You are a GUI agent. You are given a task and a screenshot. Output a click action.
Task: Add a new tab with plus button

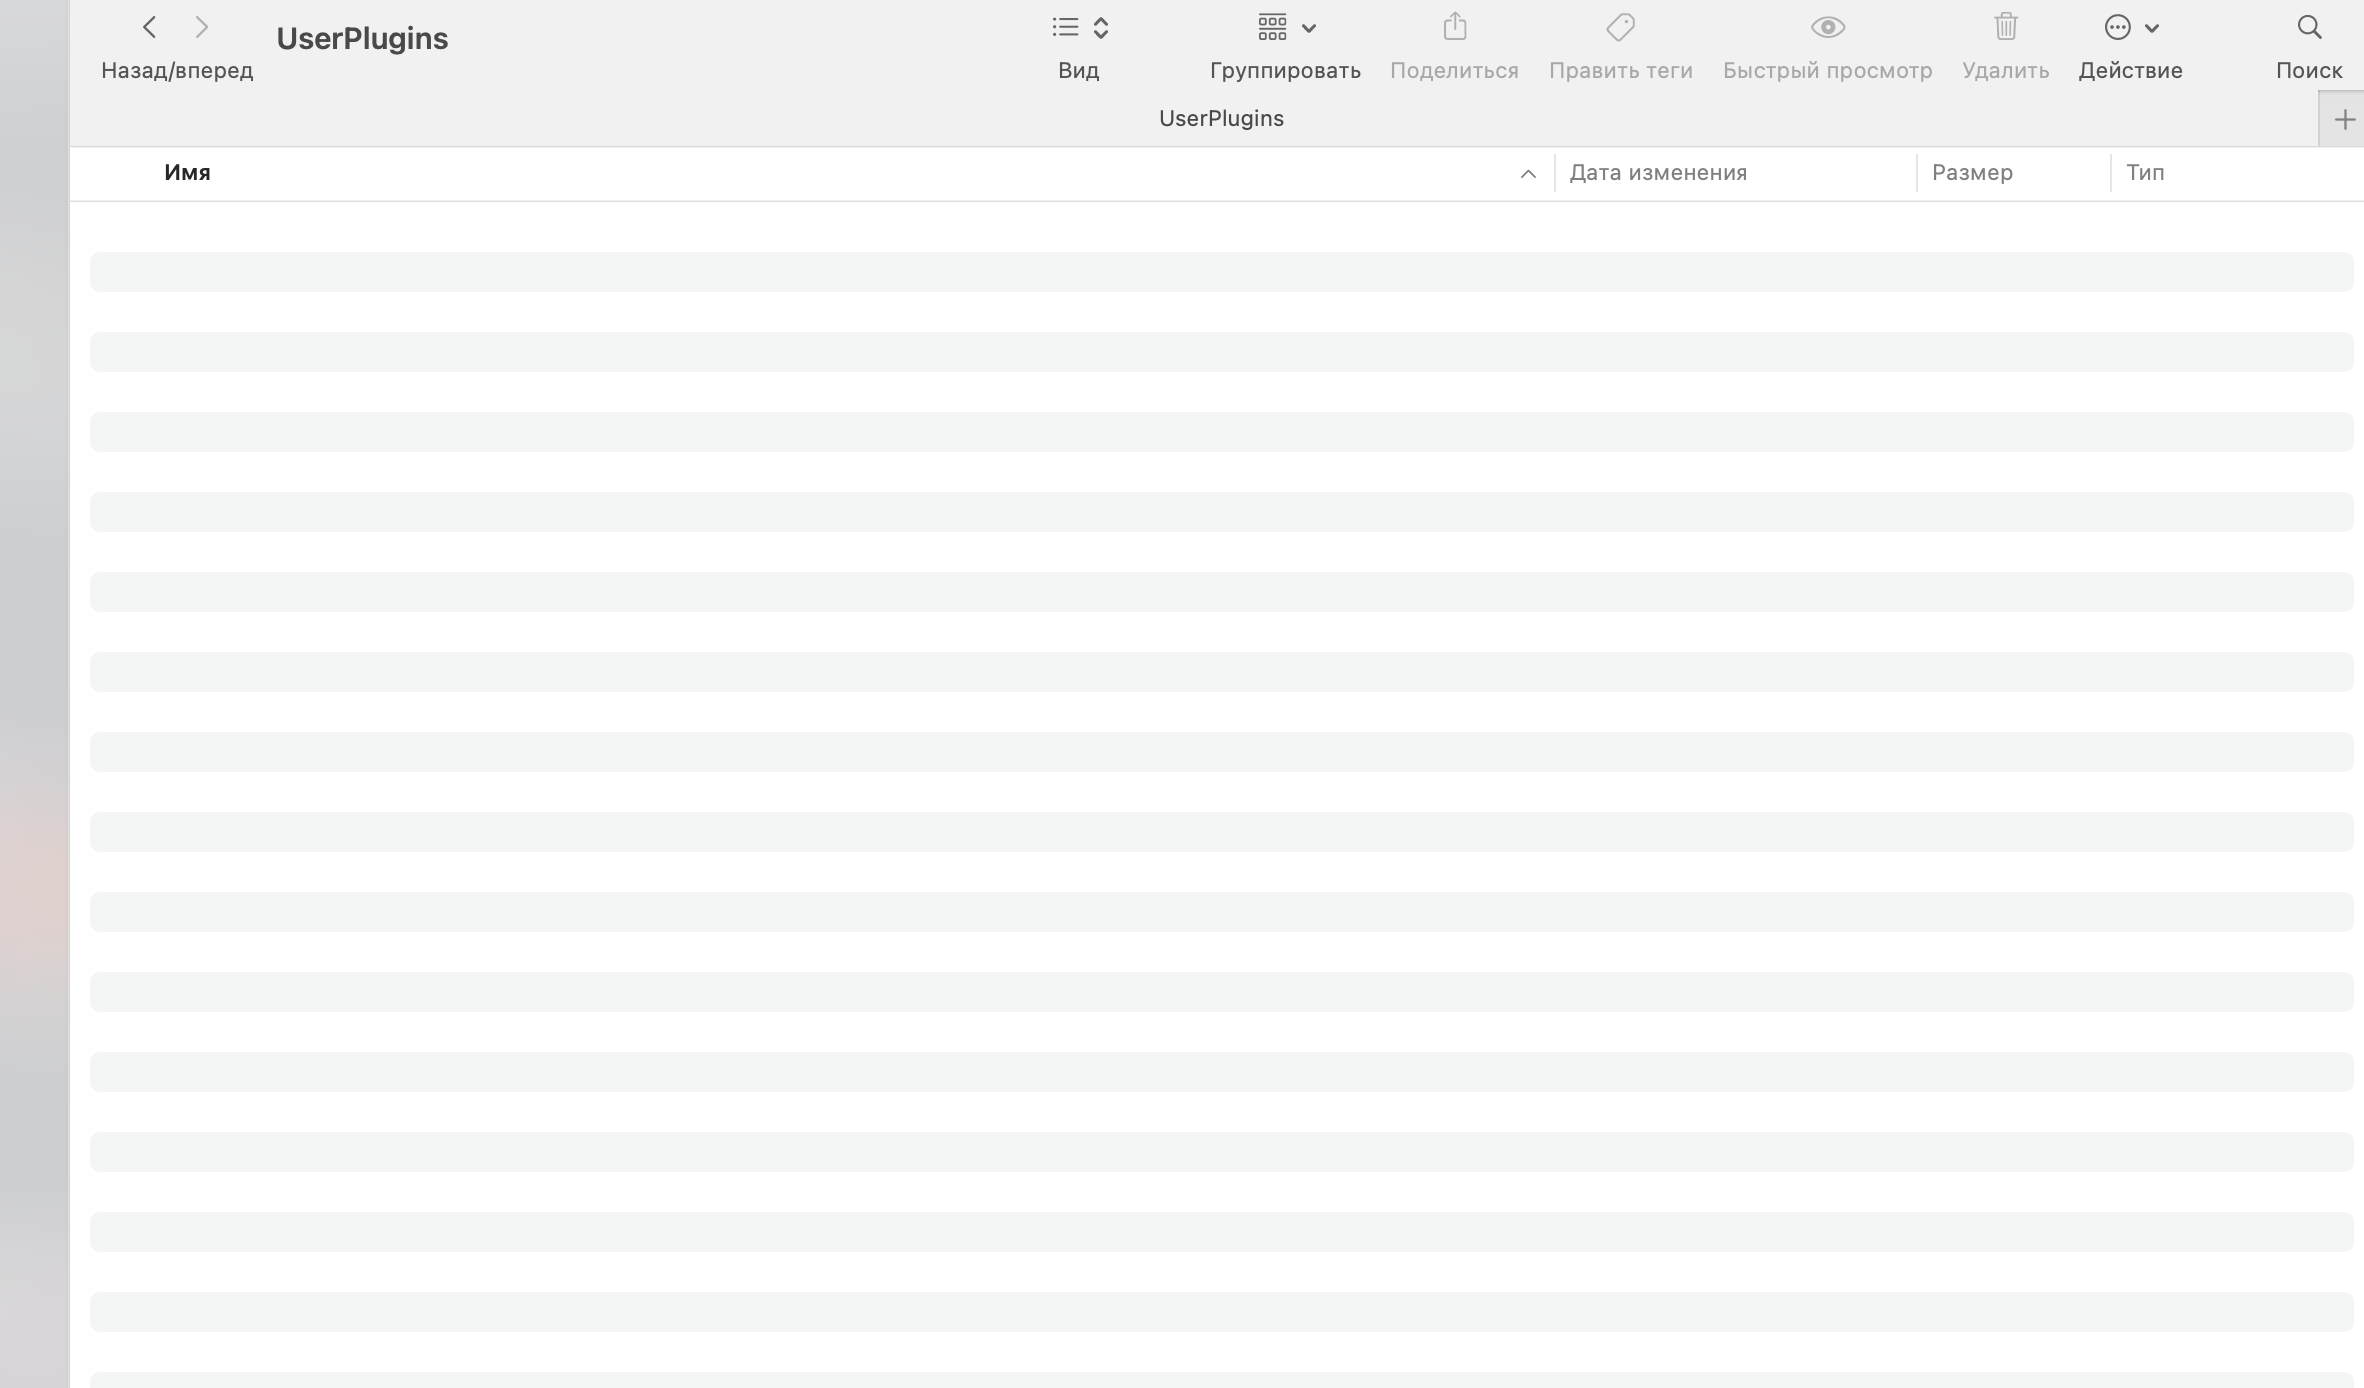coord(2344,120)
